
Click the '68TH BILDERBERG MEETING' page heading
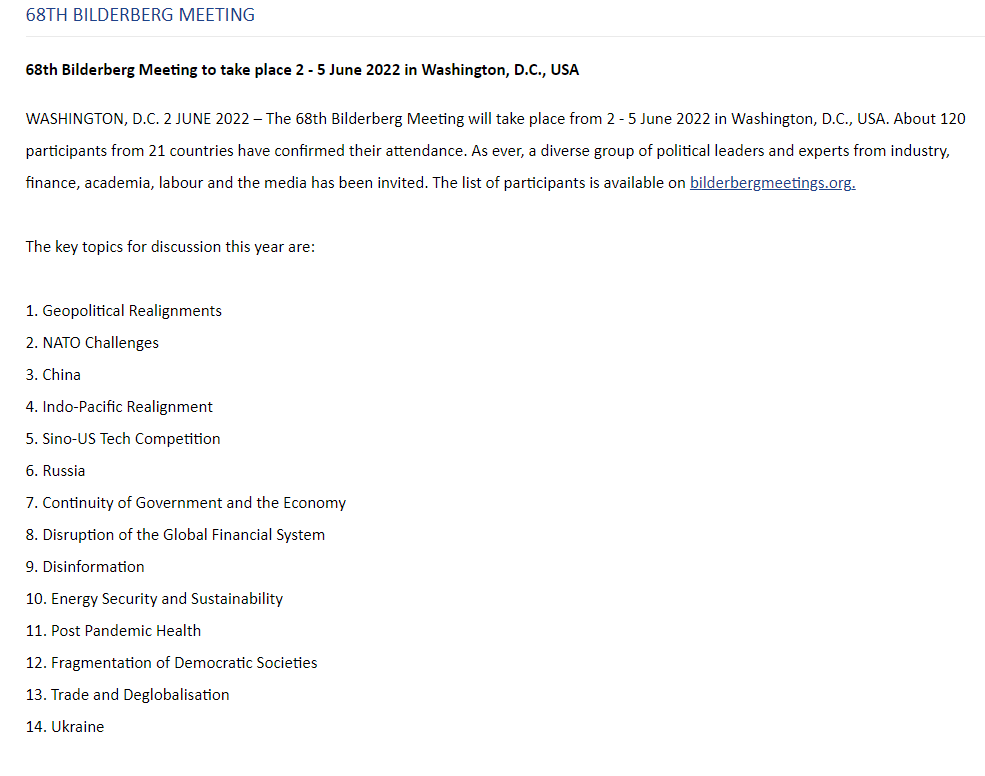point(140,15)
